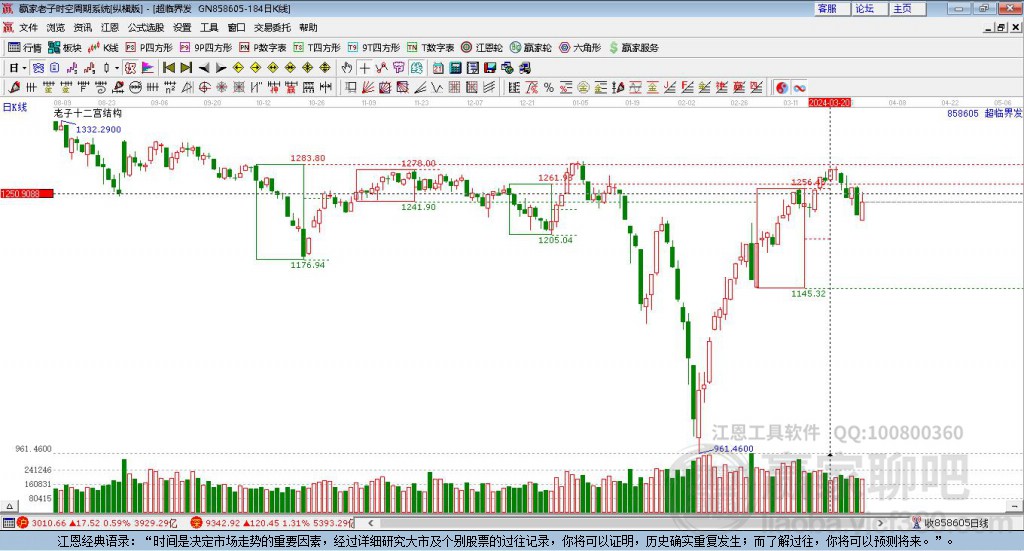
Task: Click the 1283.80 price annotation
Action: pyautogui.click(x=308, y=158)
